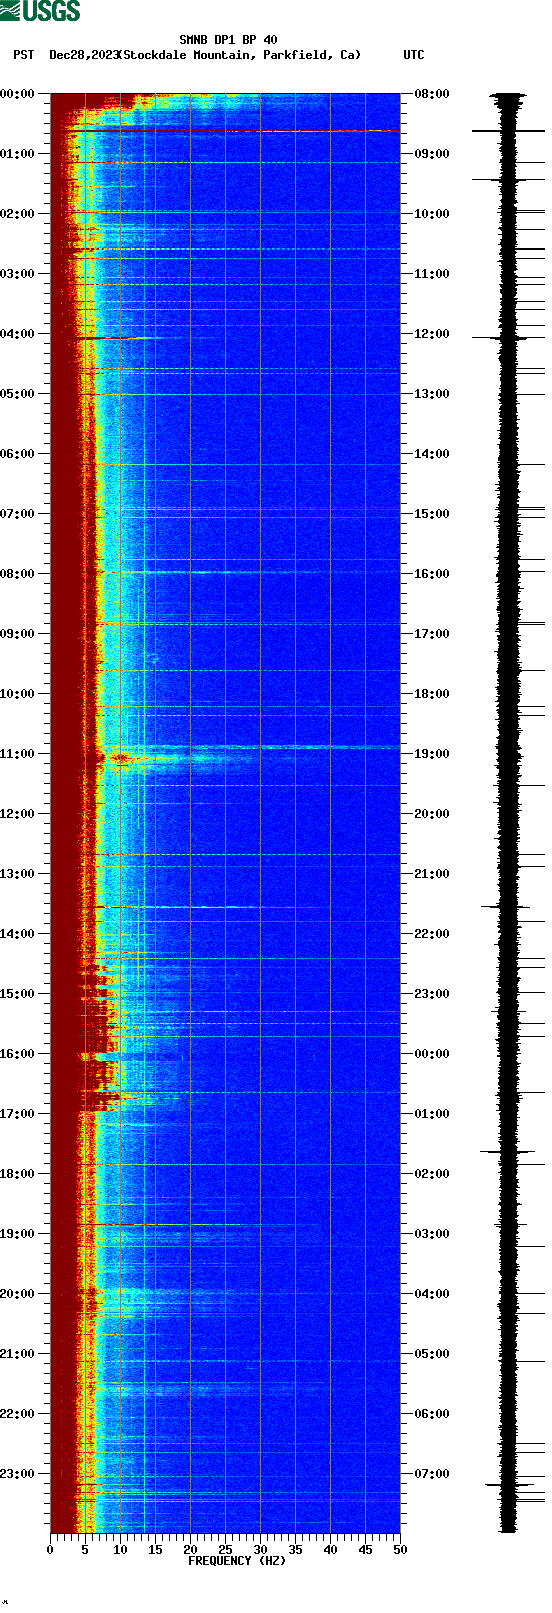Click the 08:00 UTC axis label

coord(431,94)
